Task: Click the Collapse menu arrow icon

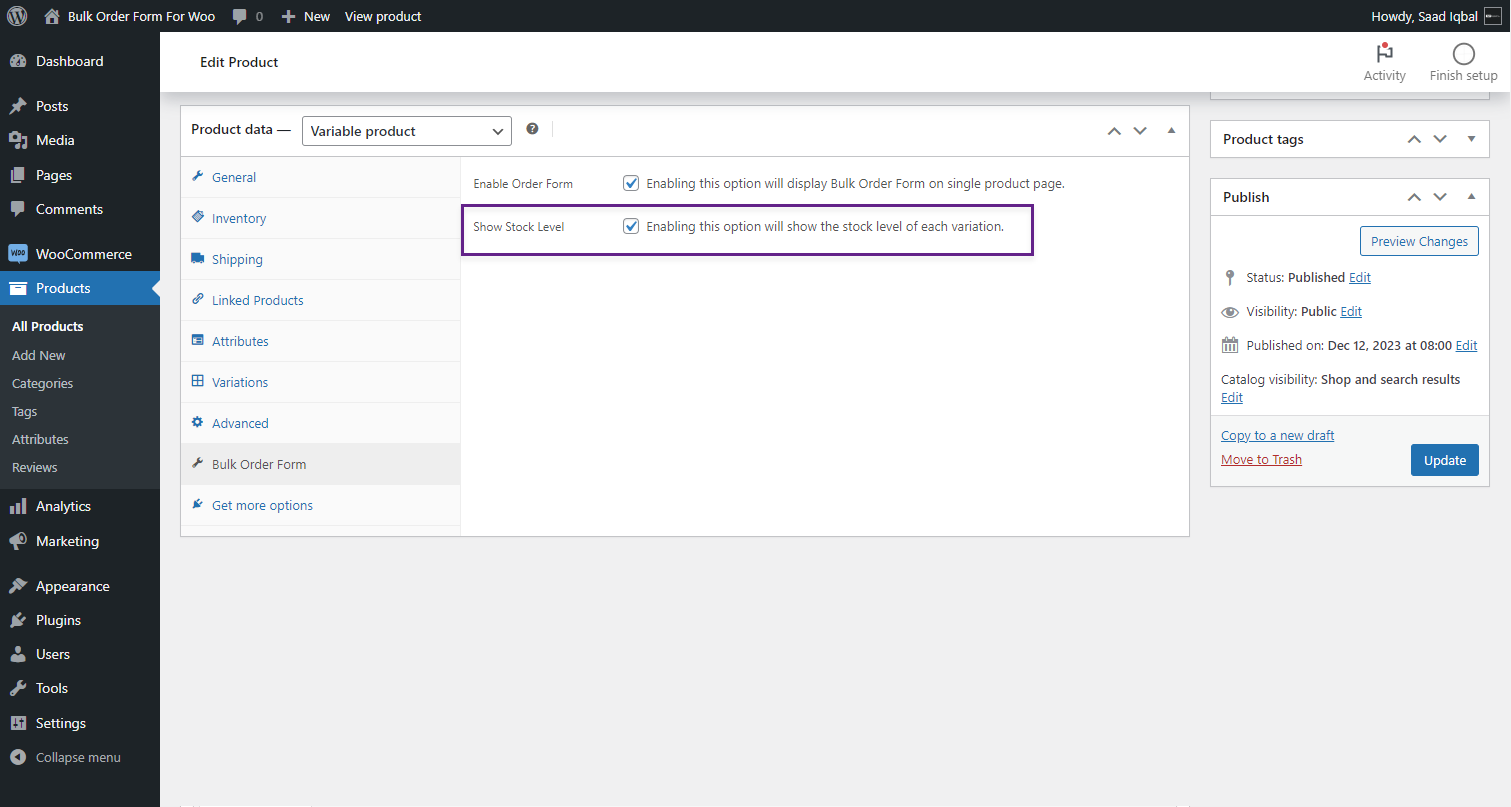Action: 18,757
